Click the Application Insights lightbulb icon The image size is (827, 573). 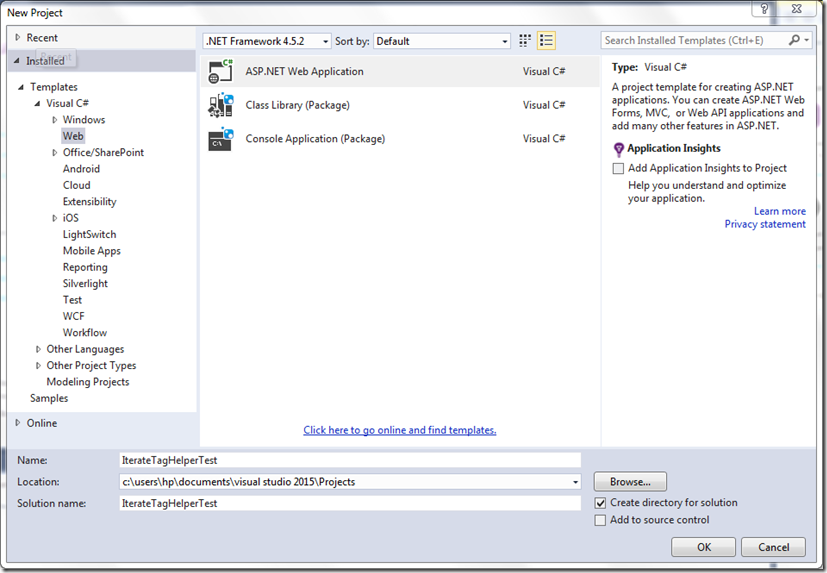pyautogui.click(x=619, y=149)
